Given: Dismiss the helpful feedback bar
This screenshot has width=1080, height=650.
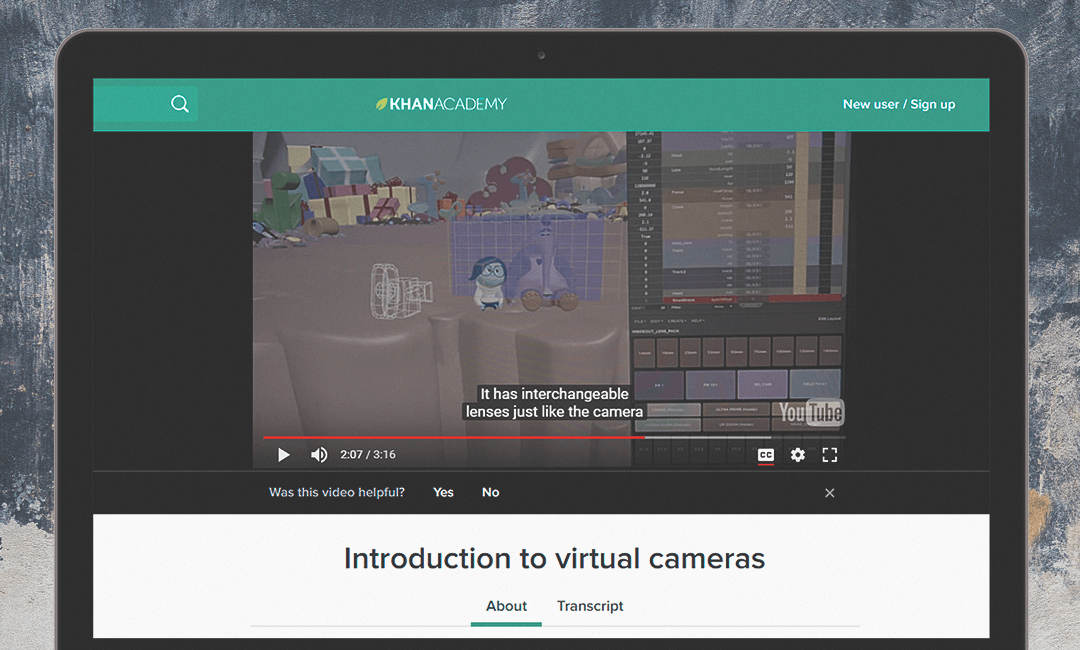Looking at the screenshot, I should pyautogui.click(x=829, y=493).
